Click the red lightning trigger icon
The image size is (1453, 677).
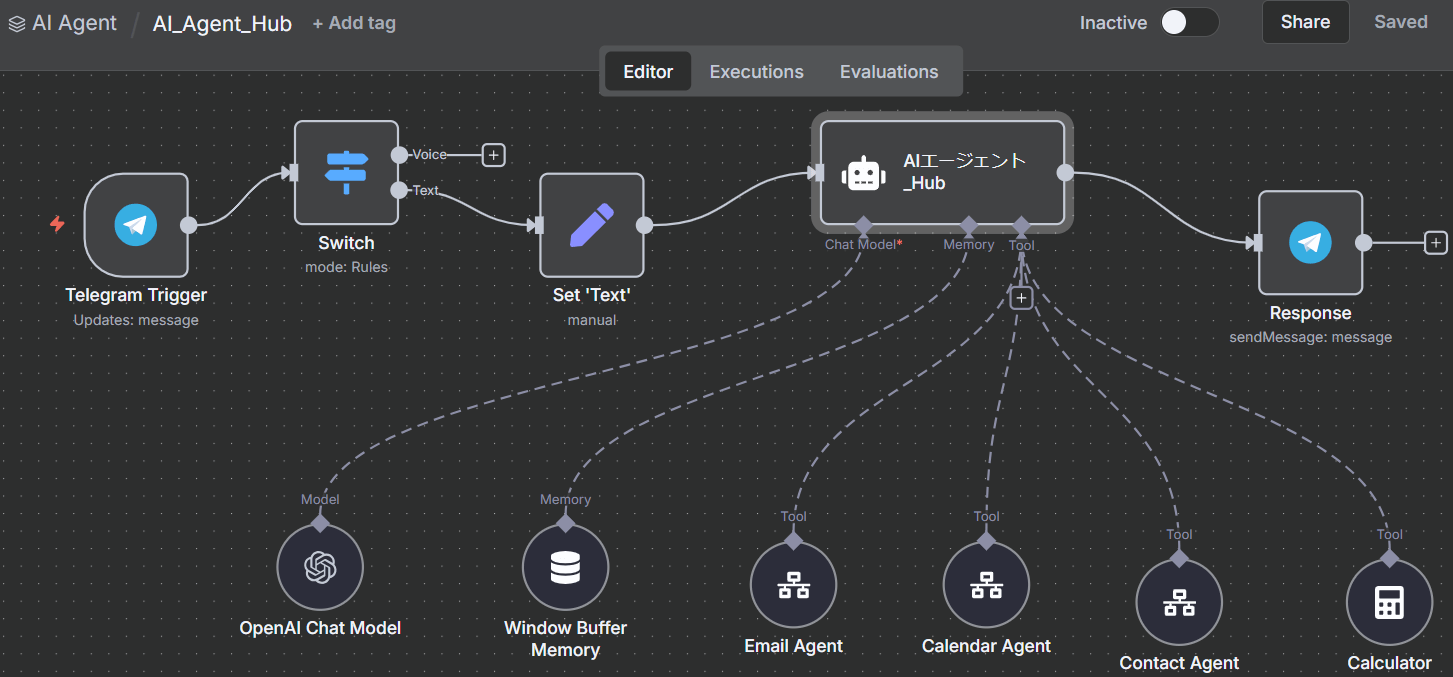tap(58, 225)
